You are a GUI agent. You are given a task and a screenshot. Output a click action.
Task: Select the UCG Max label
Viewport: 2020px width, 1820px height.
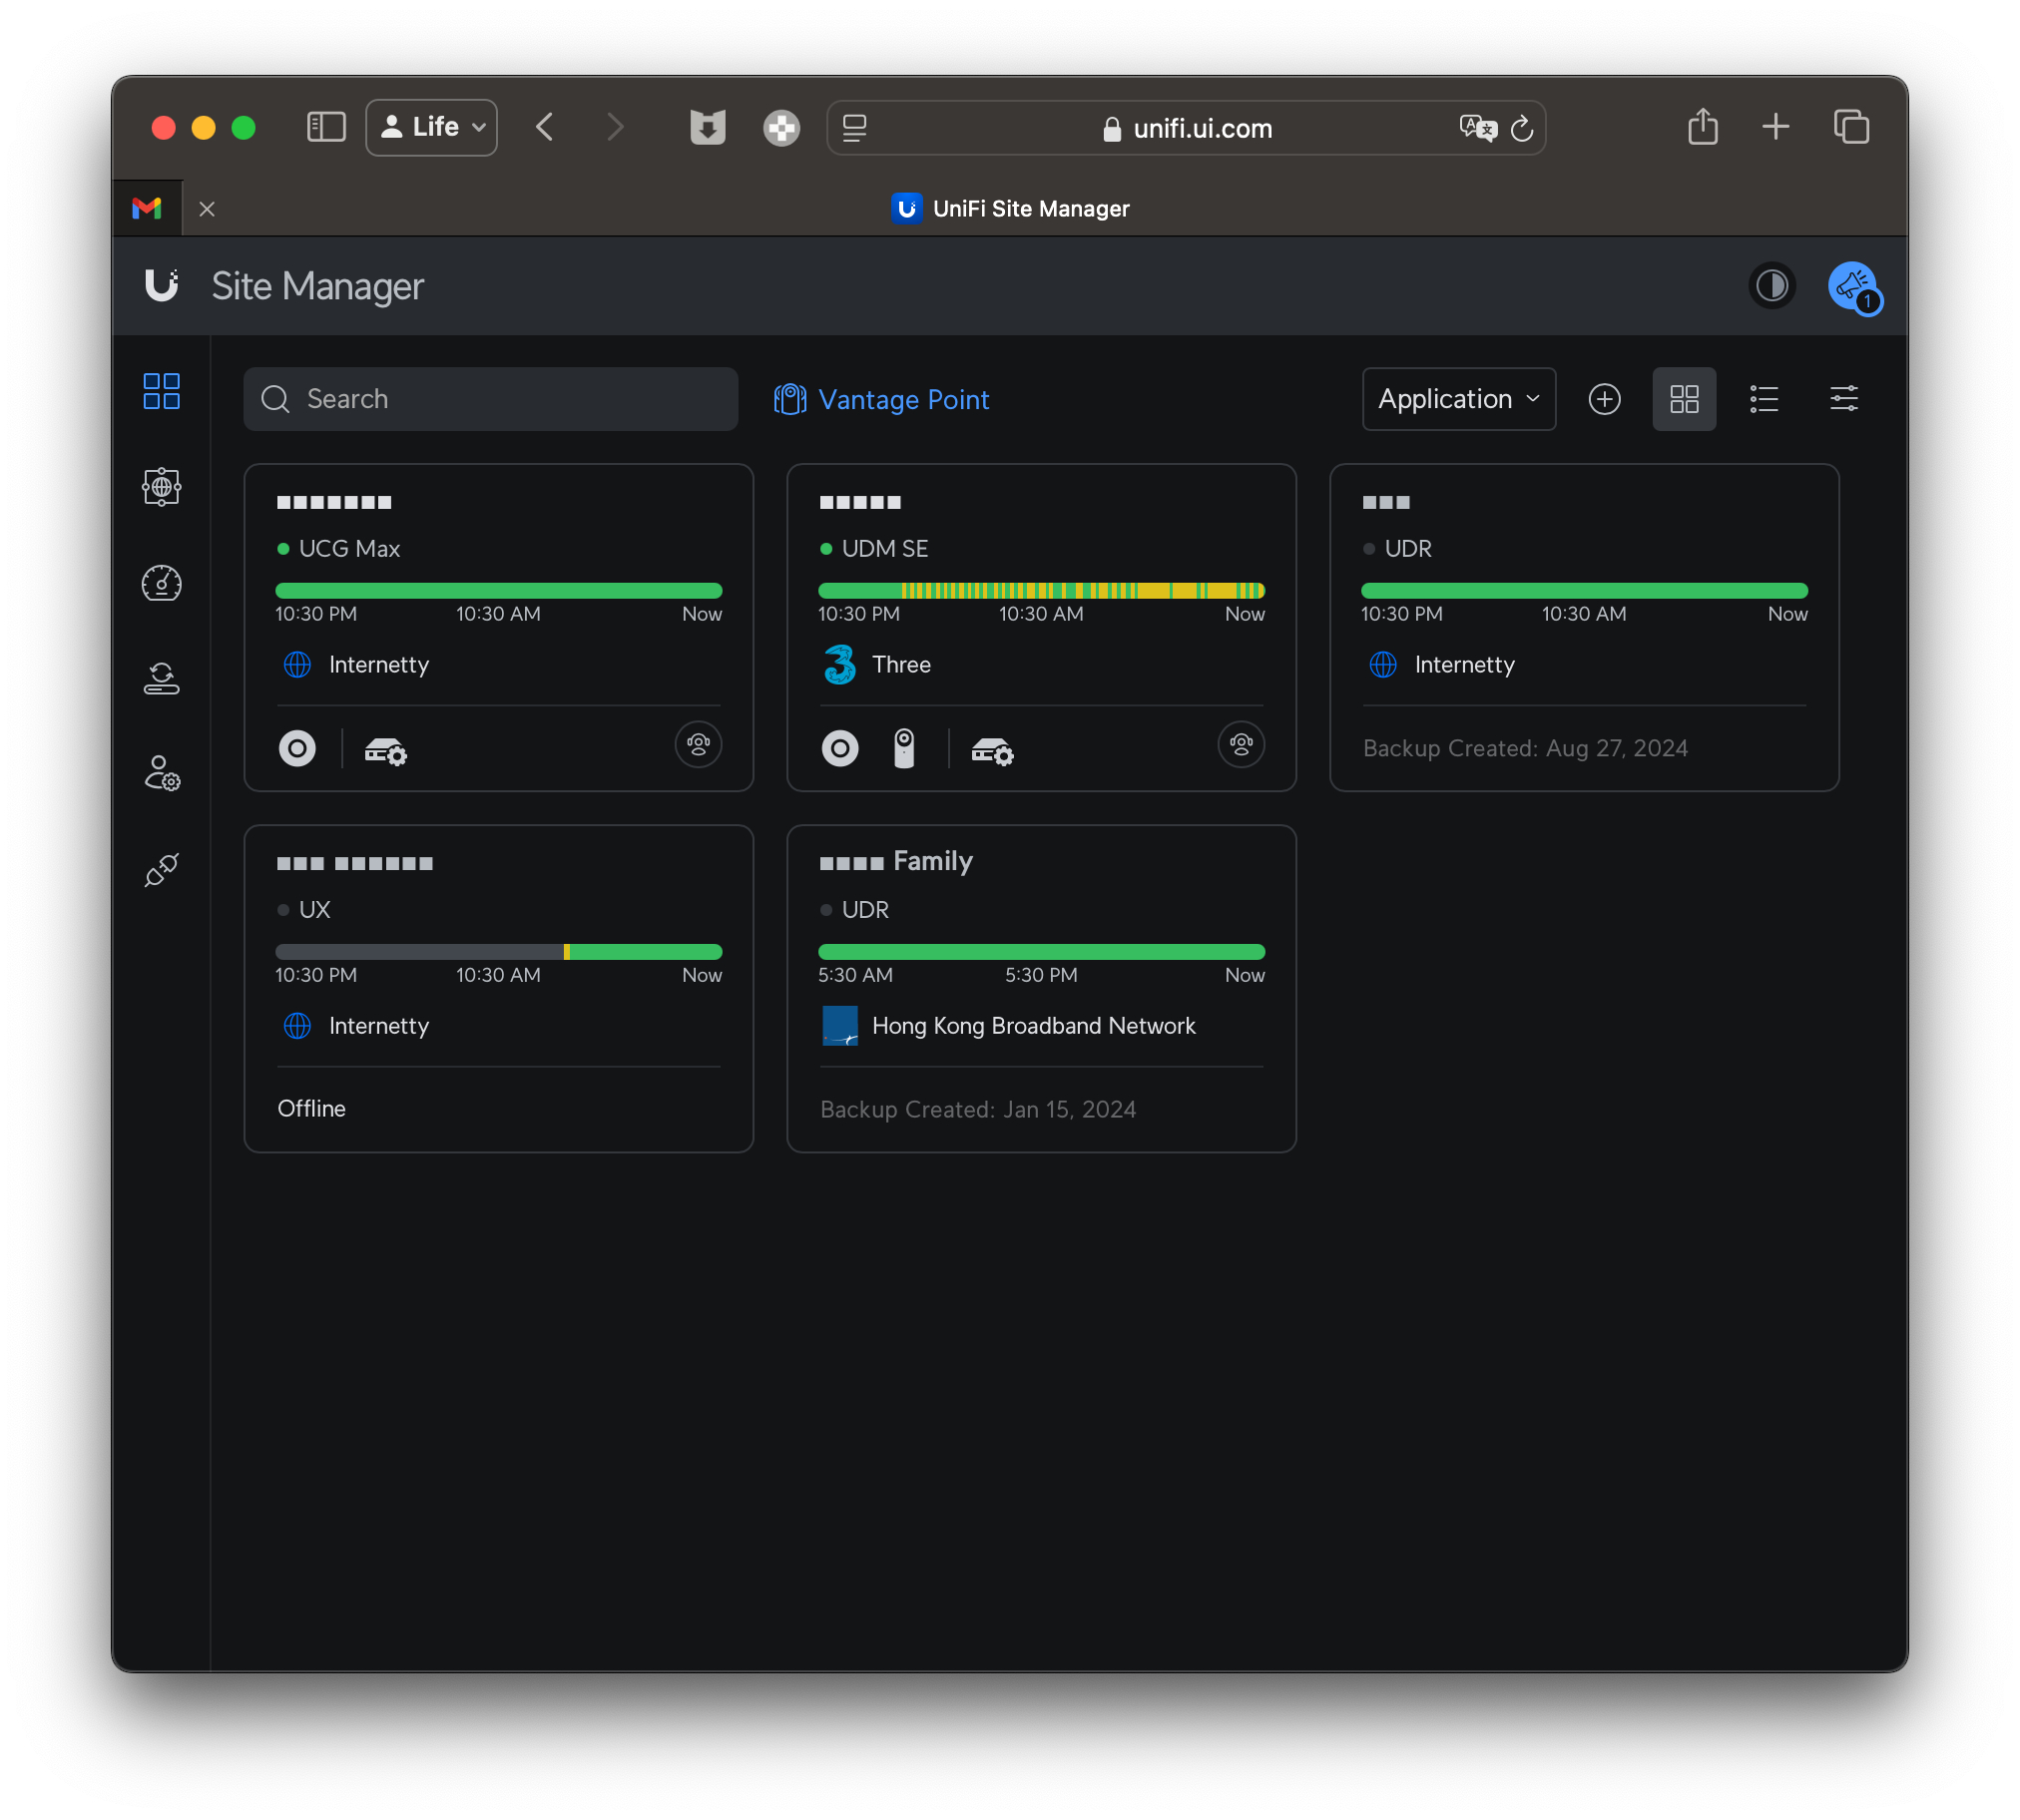click(349, 548)
